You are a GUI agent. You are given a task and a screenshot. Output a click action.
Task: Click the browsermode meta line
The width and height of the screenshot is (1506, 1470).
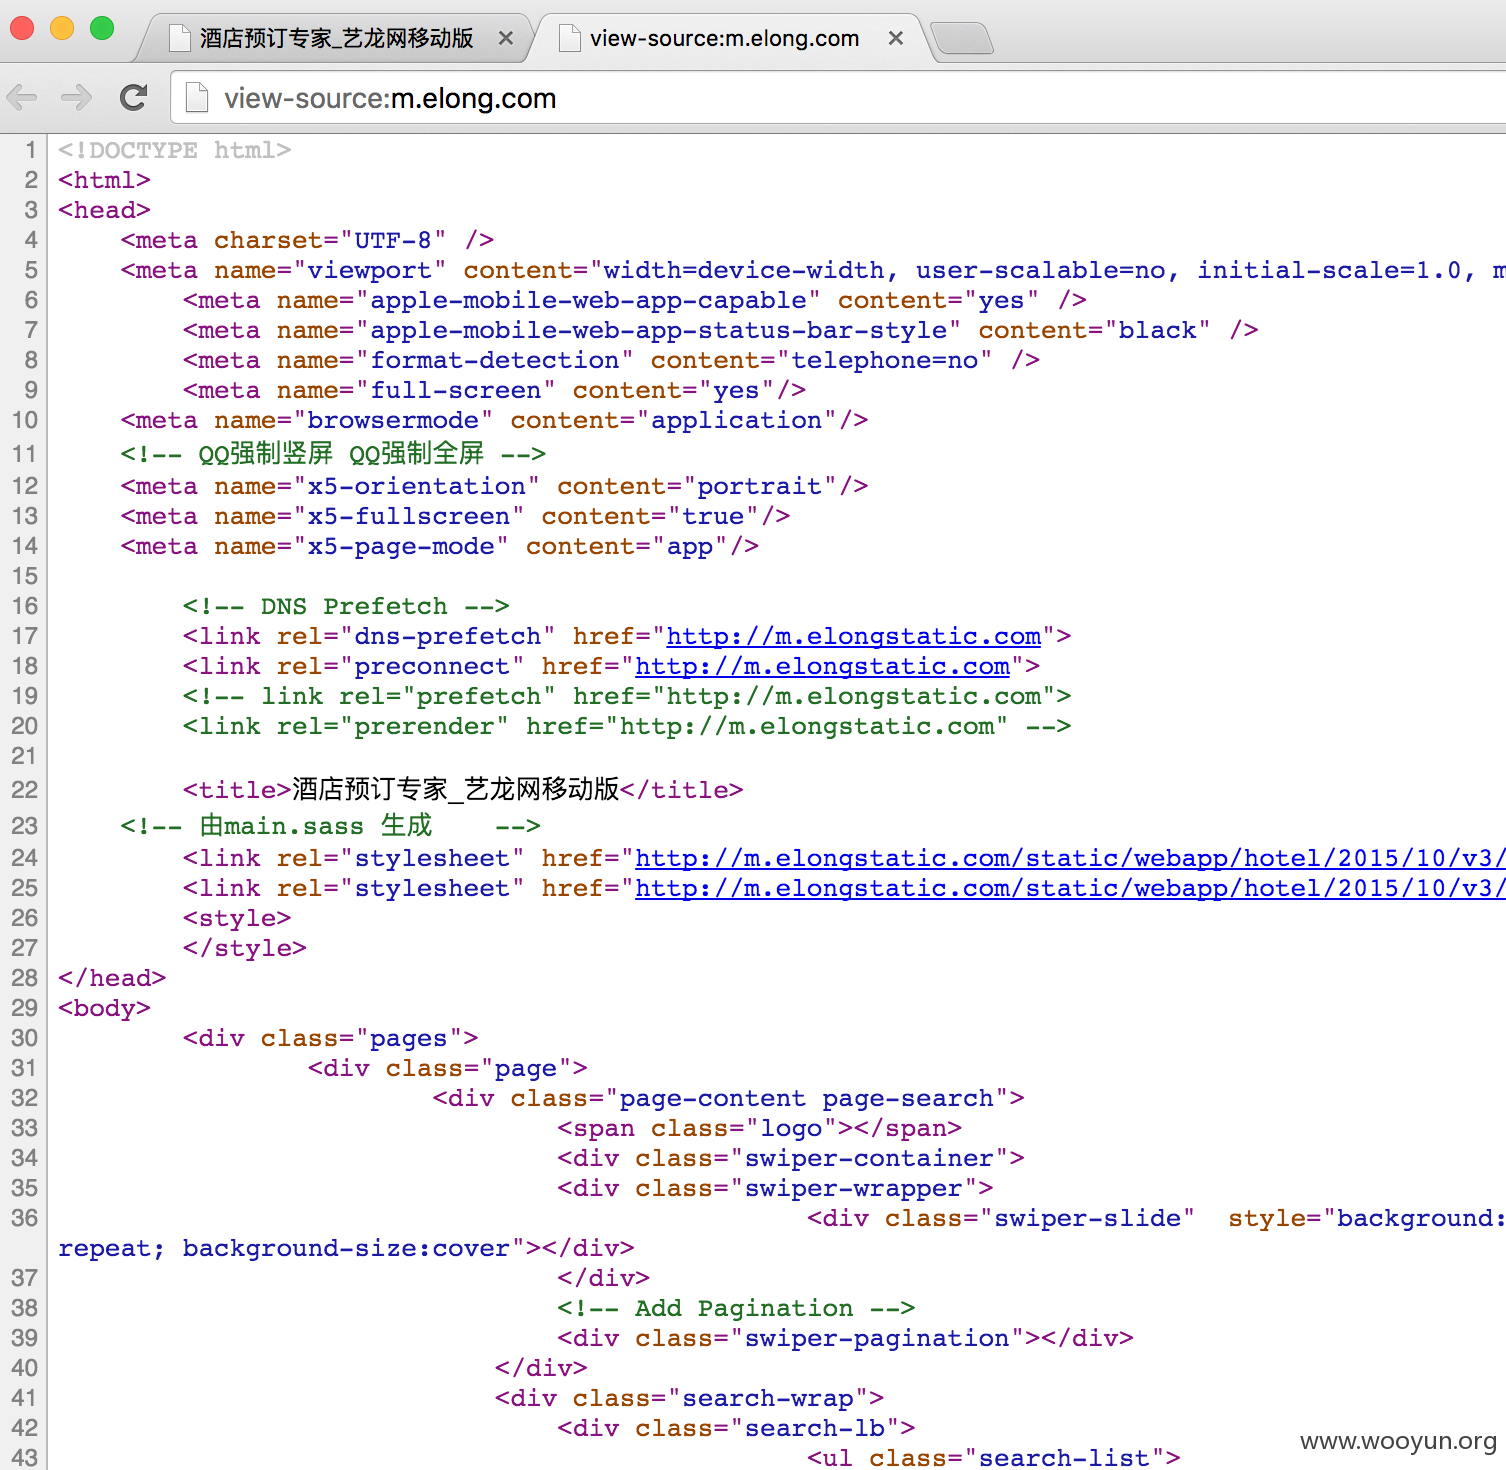(x=494, y=420)
